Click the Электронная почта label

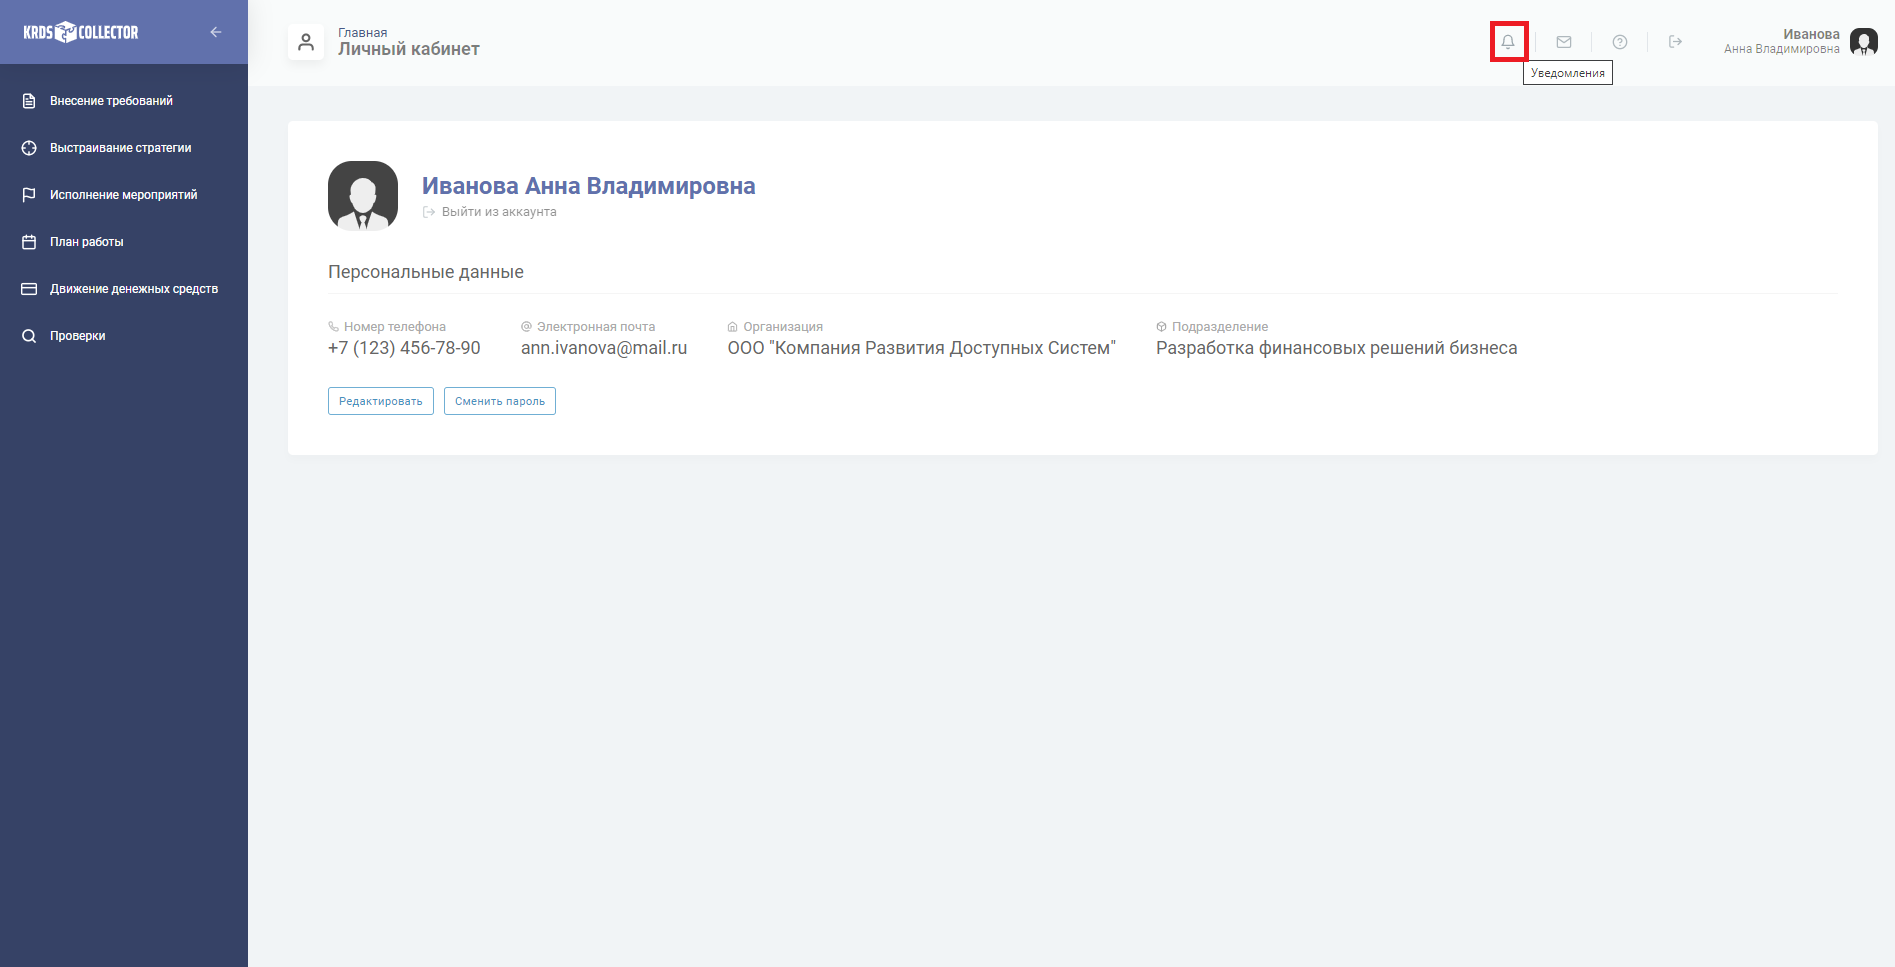pyautogui.click(x=596, y=327)
